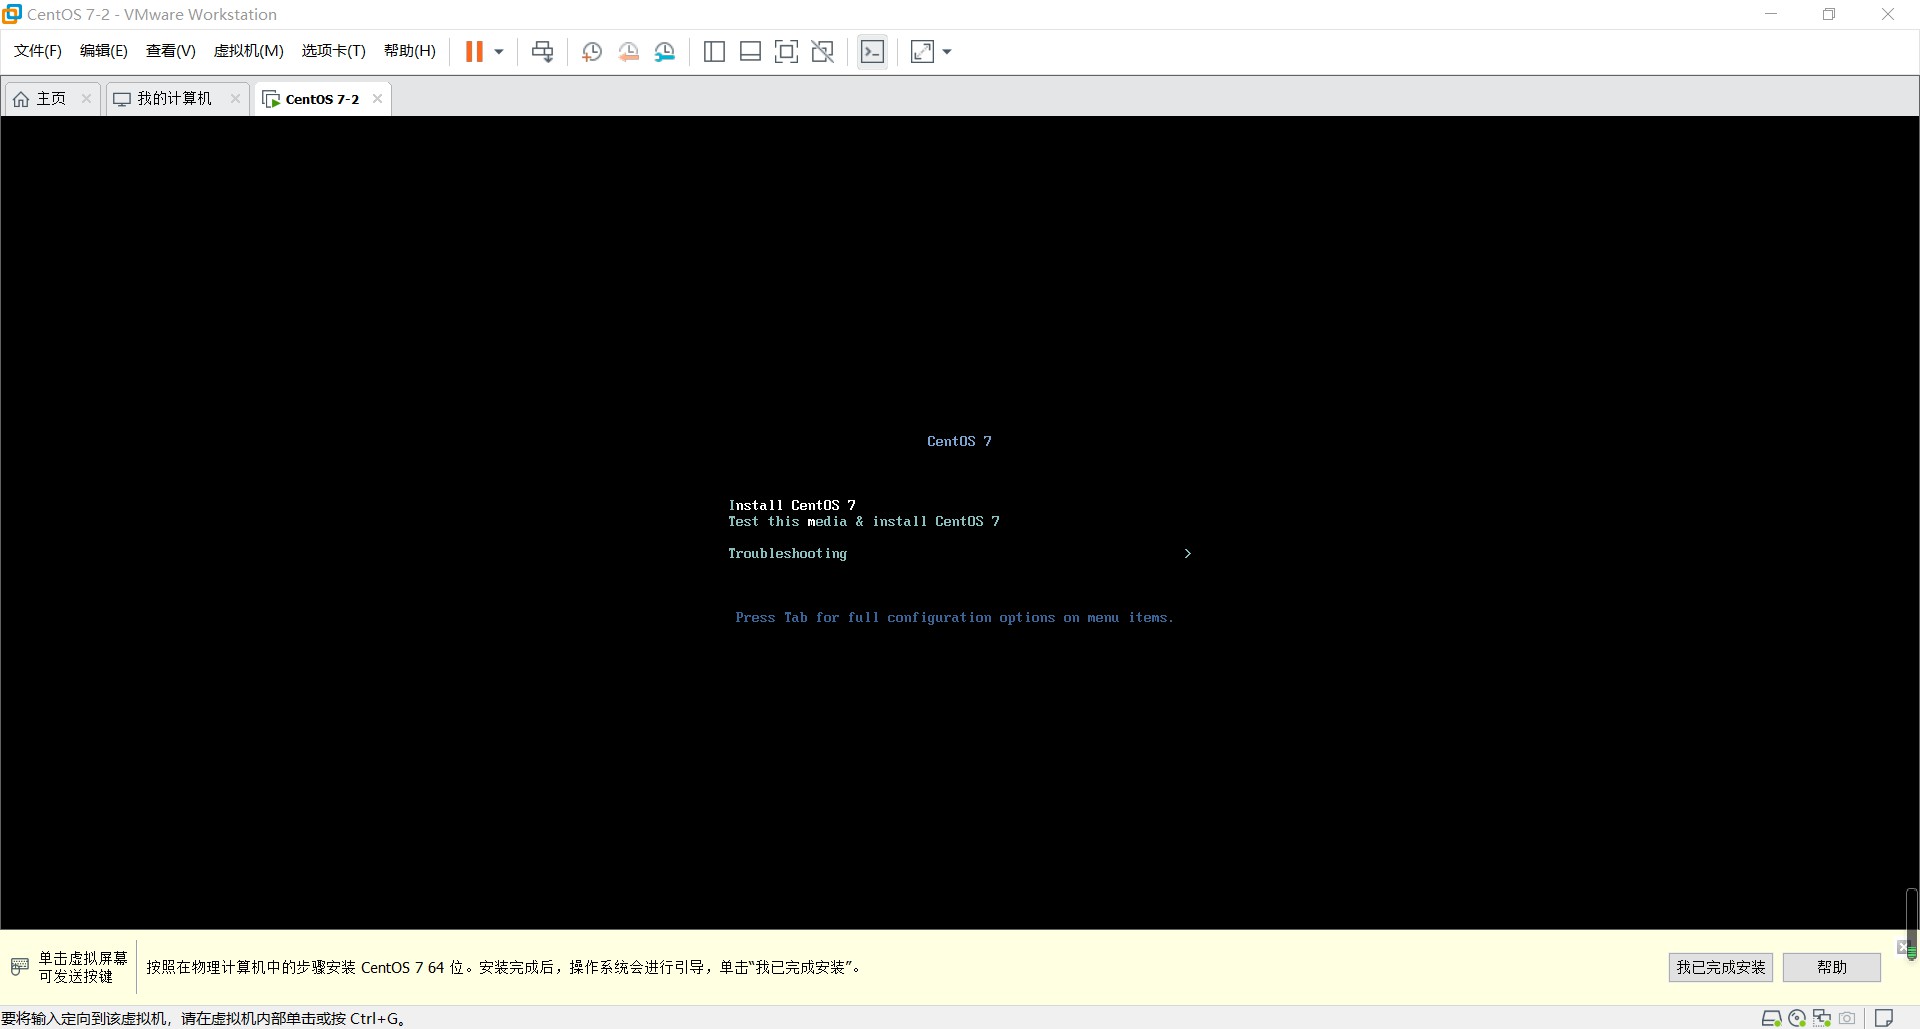Image resolution: width=1920 pixels, height=1029 pixels.
Task: Switch to the 主页 tab
Action: coord(52,98)
